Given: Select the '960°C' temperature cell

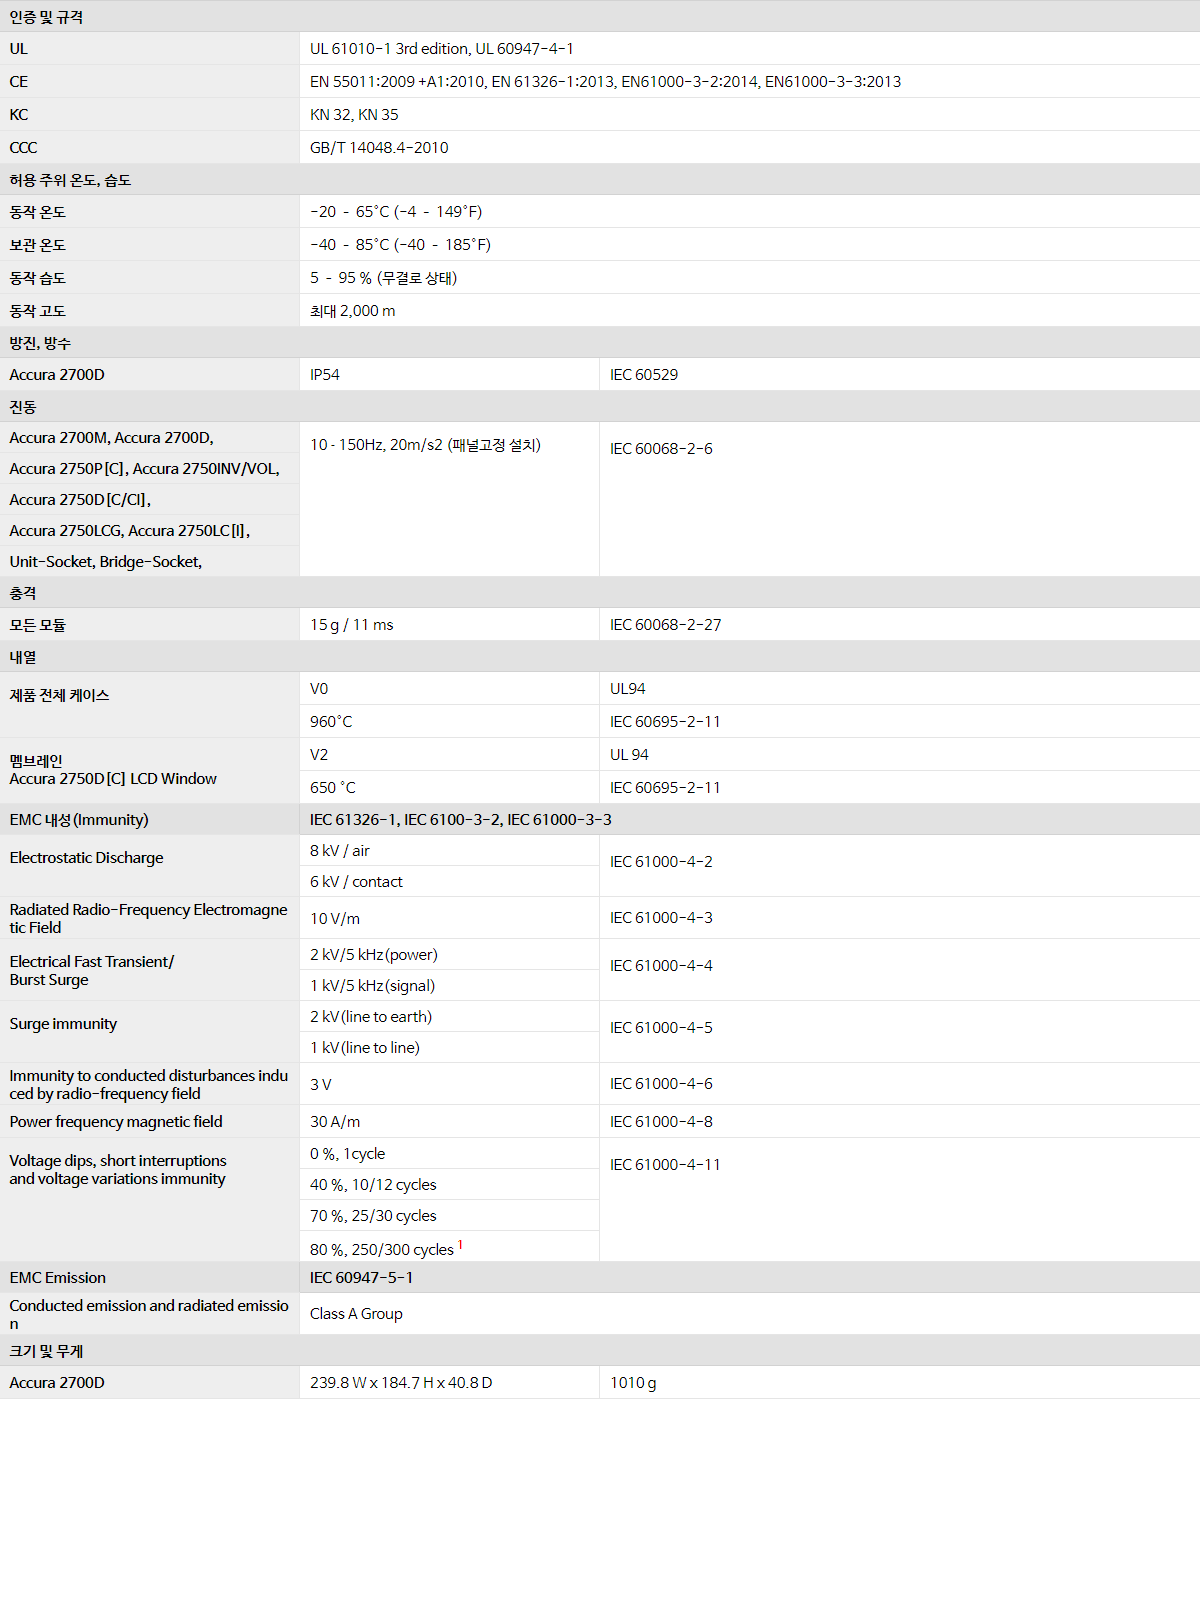Looking at the screenshot, I should click(x=449, y=722).
